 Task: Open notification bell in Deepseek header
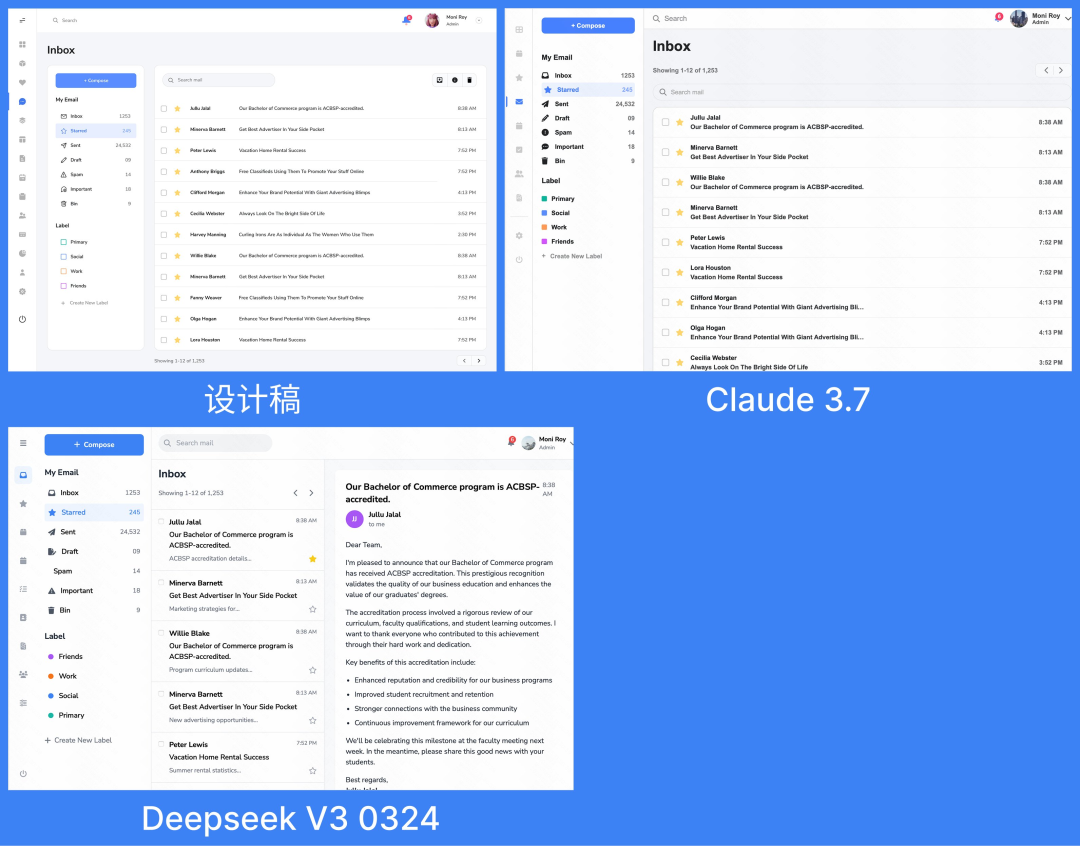(512, 441)
